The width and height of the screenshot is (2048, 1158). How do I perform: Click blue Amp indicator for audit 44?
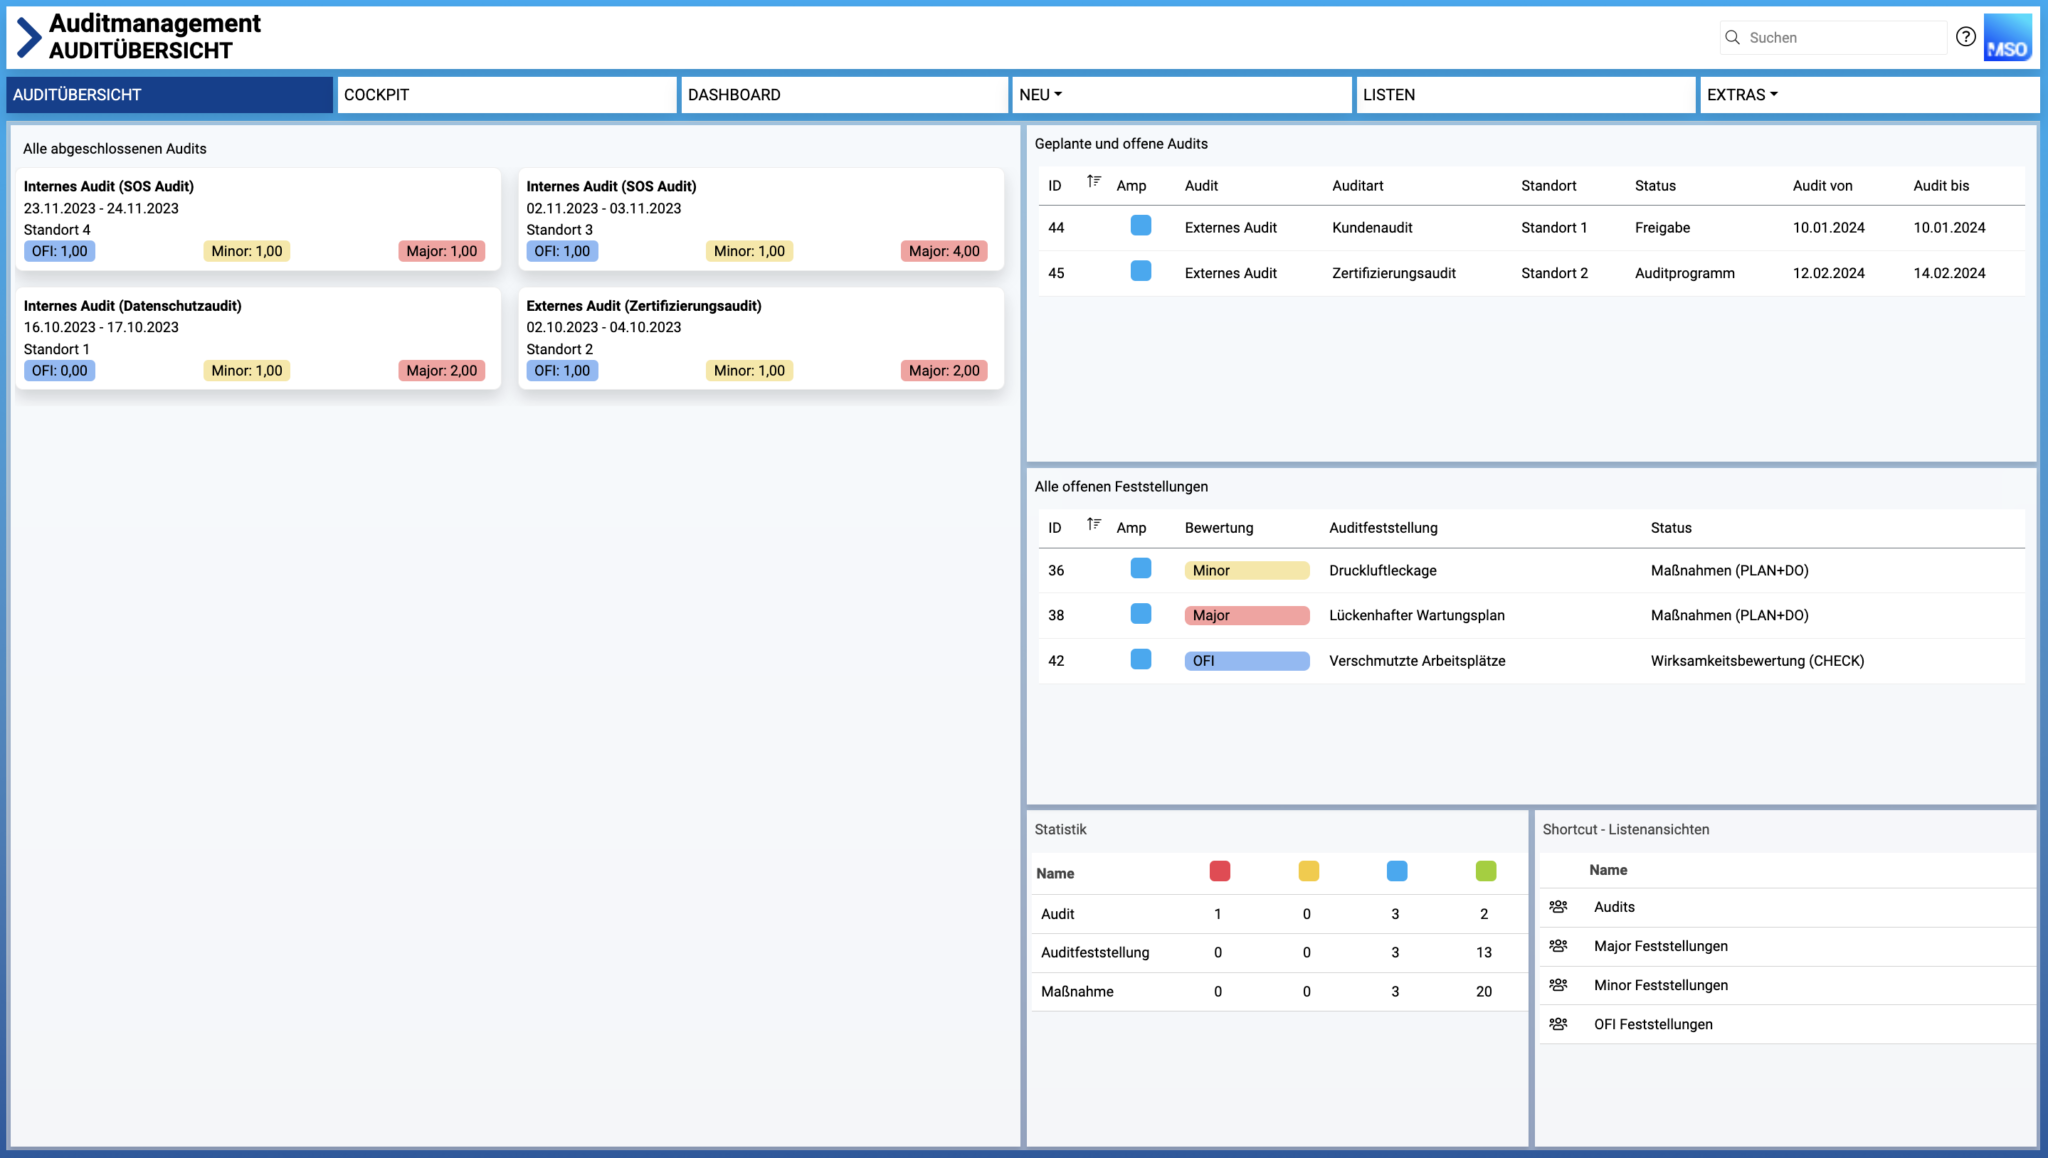(x=1140, y=226)
